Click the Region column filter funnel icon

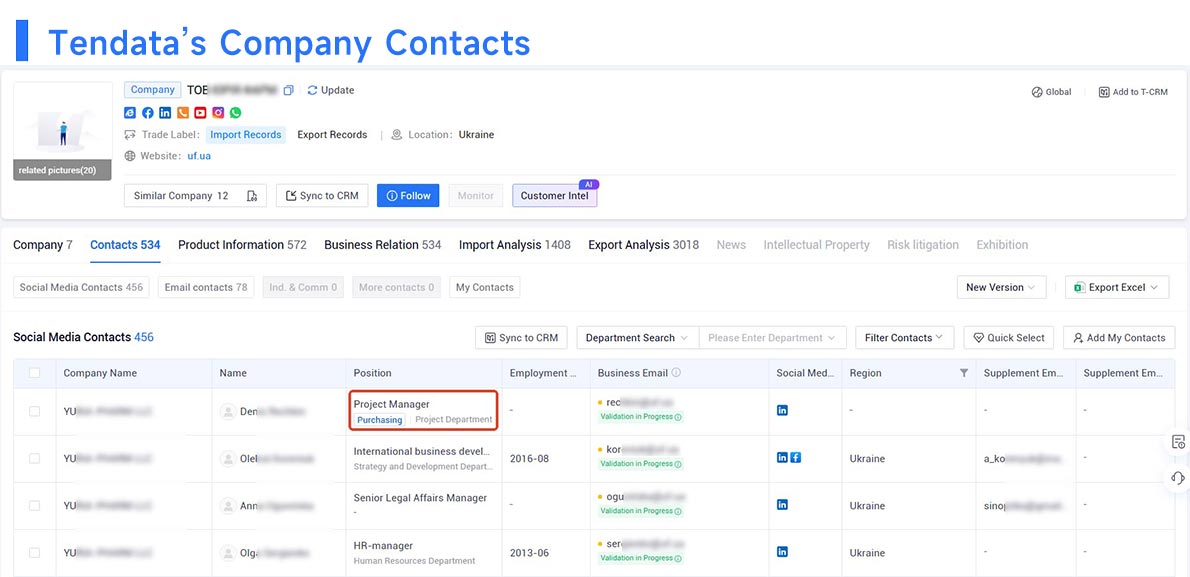[964, 373]
